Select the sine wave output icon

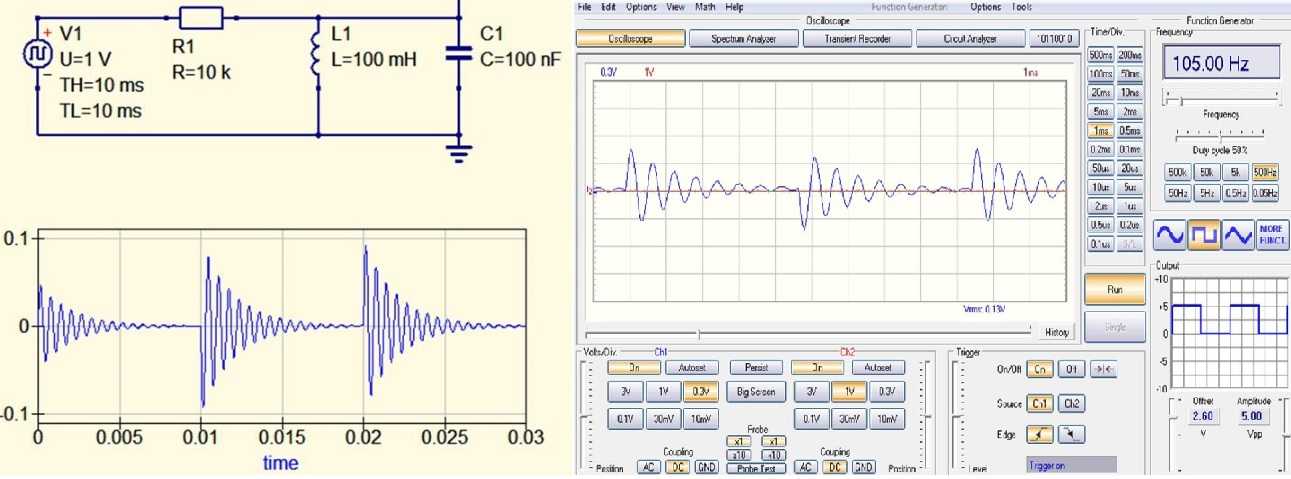click(1169, 235)
